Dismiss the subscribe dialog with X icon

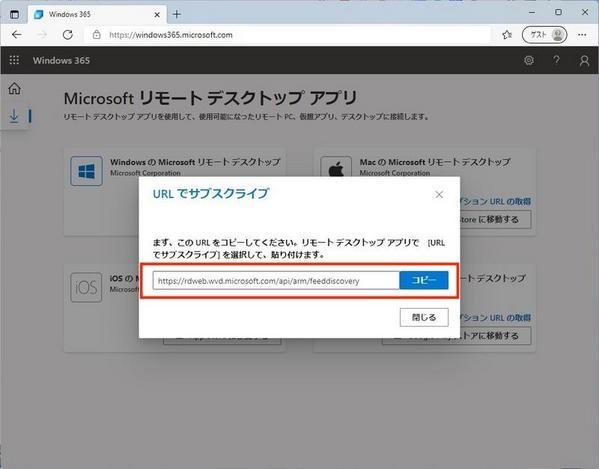point(439,194)
